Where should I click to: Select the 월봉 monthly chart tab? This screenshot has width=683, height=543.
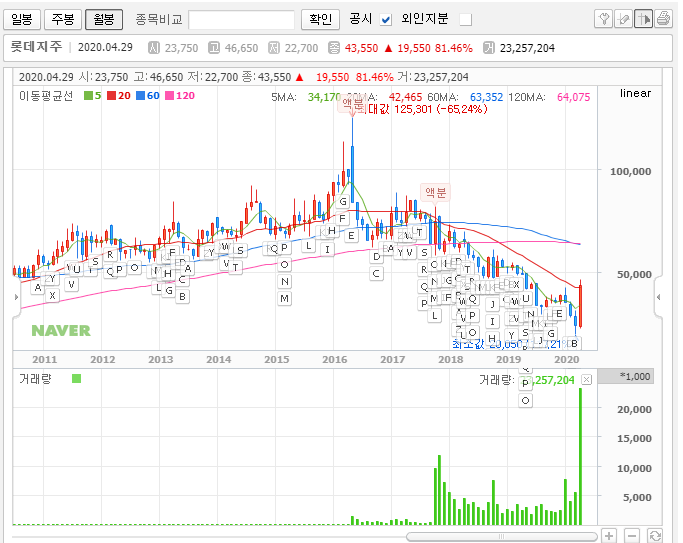pos(104,20)
